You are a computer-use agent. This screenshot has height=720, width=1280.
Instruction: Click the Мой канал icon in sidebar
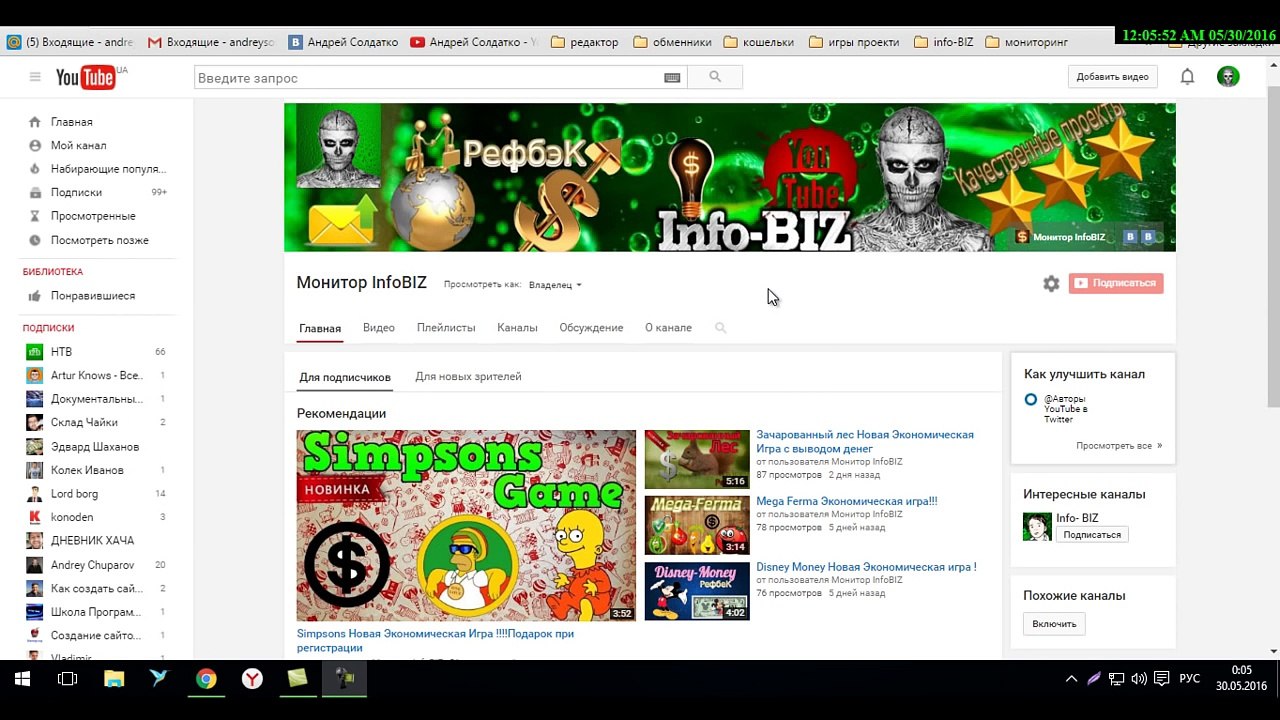[35, 146]
